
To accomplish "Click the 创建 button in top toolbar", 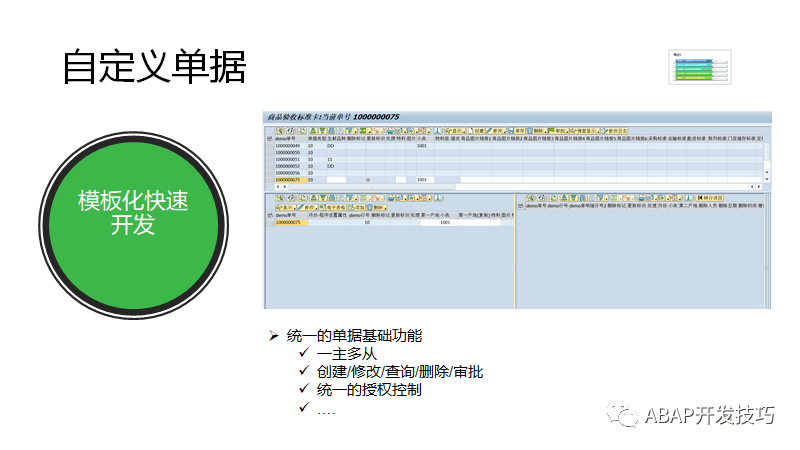I will (x=476, y=131).
